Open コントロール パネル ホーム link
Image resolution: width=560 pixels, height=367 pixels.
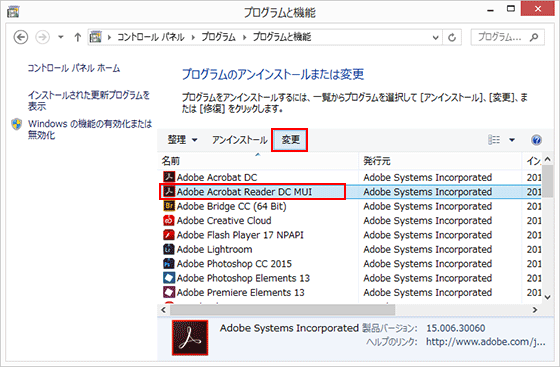pos(74,68)
